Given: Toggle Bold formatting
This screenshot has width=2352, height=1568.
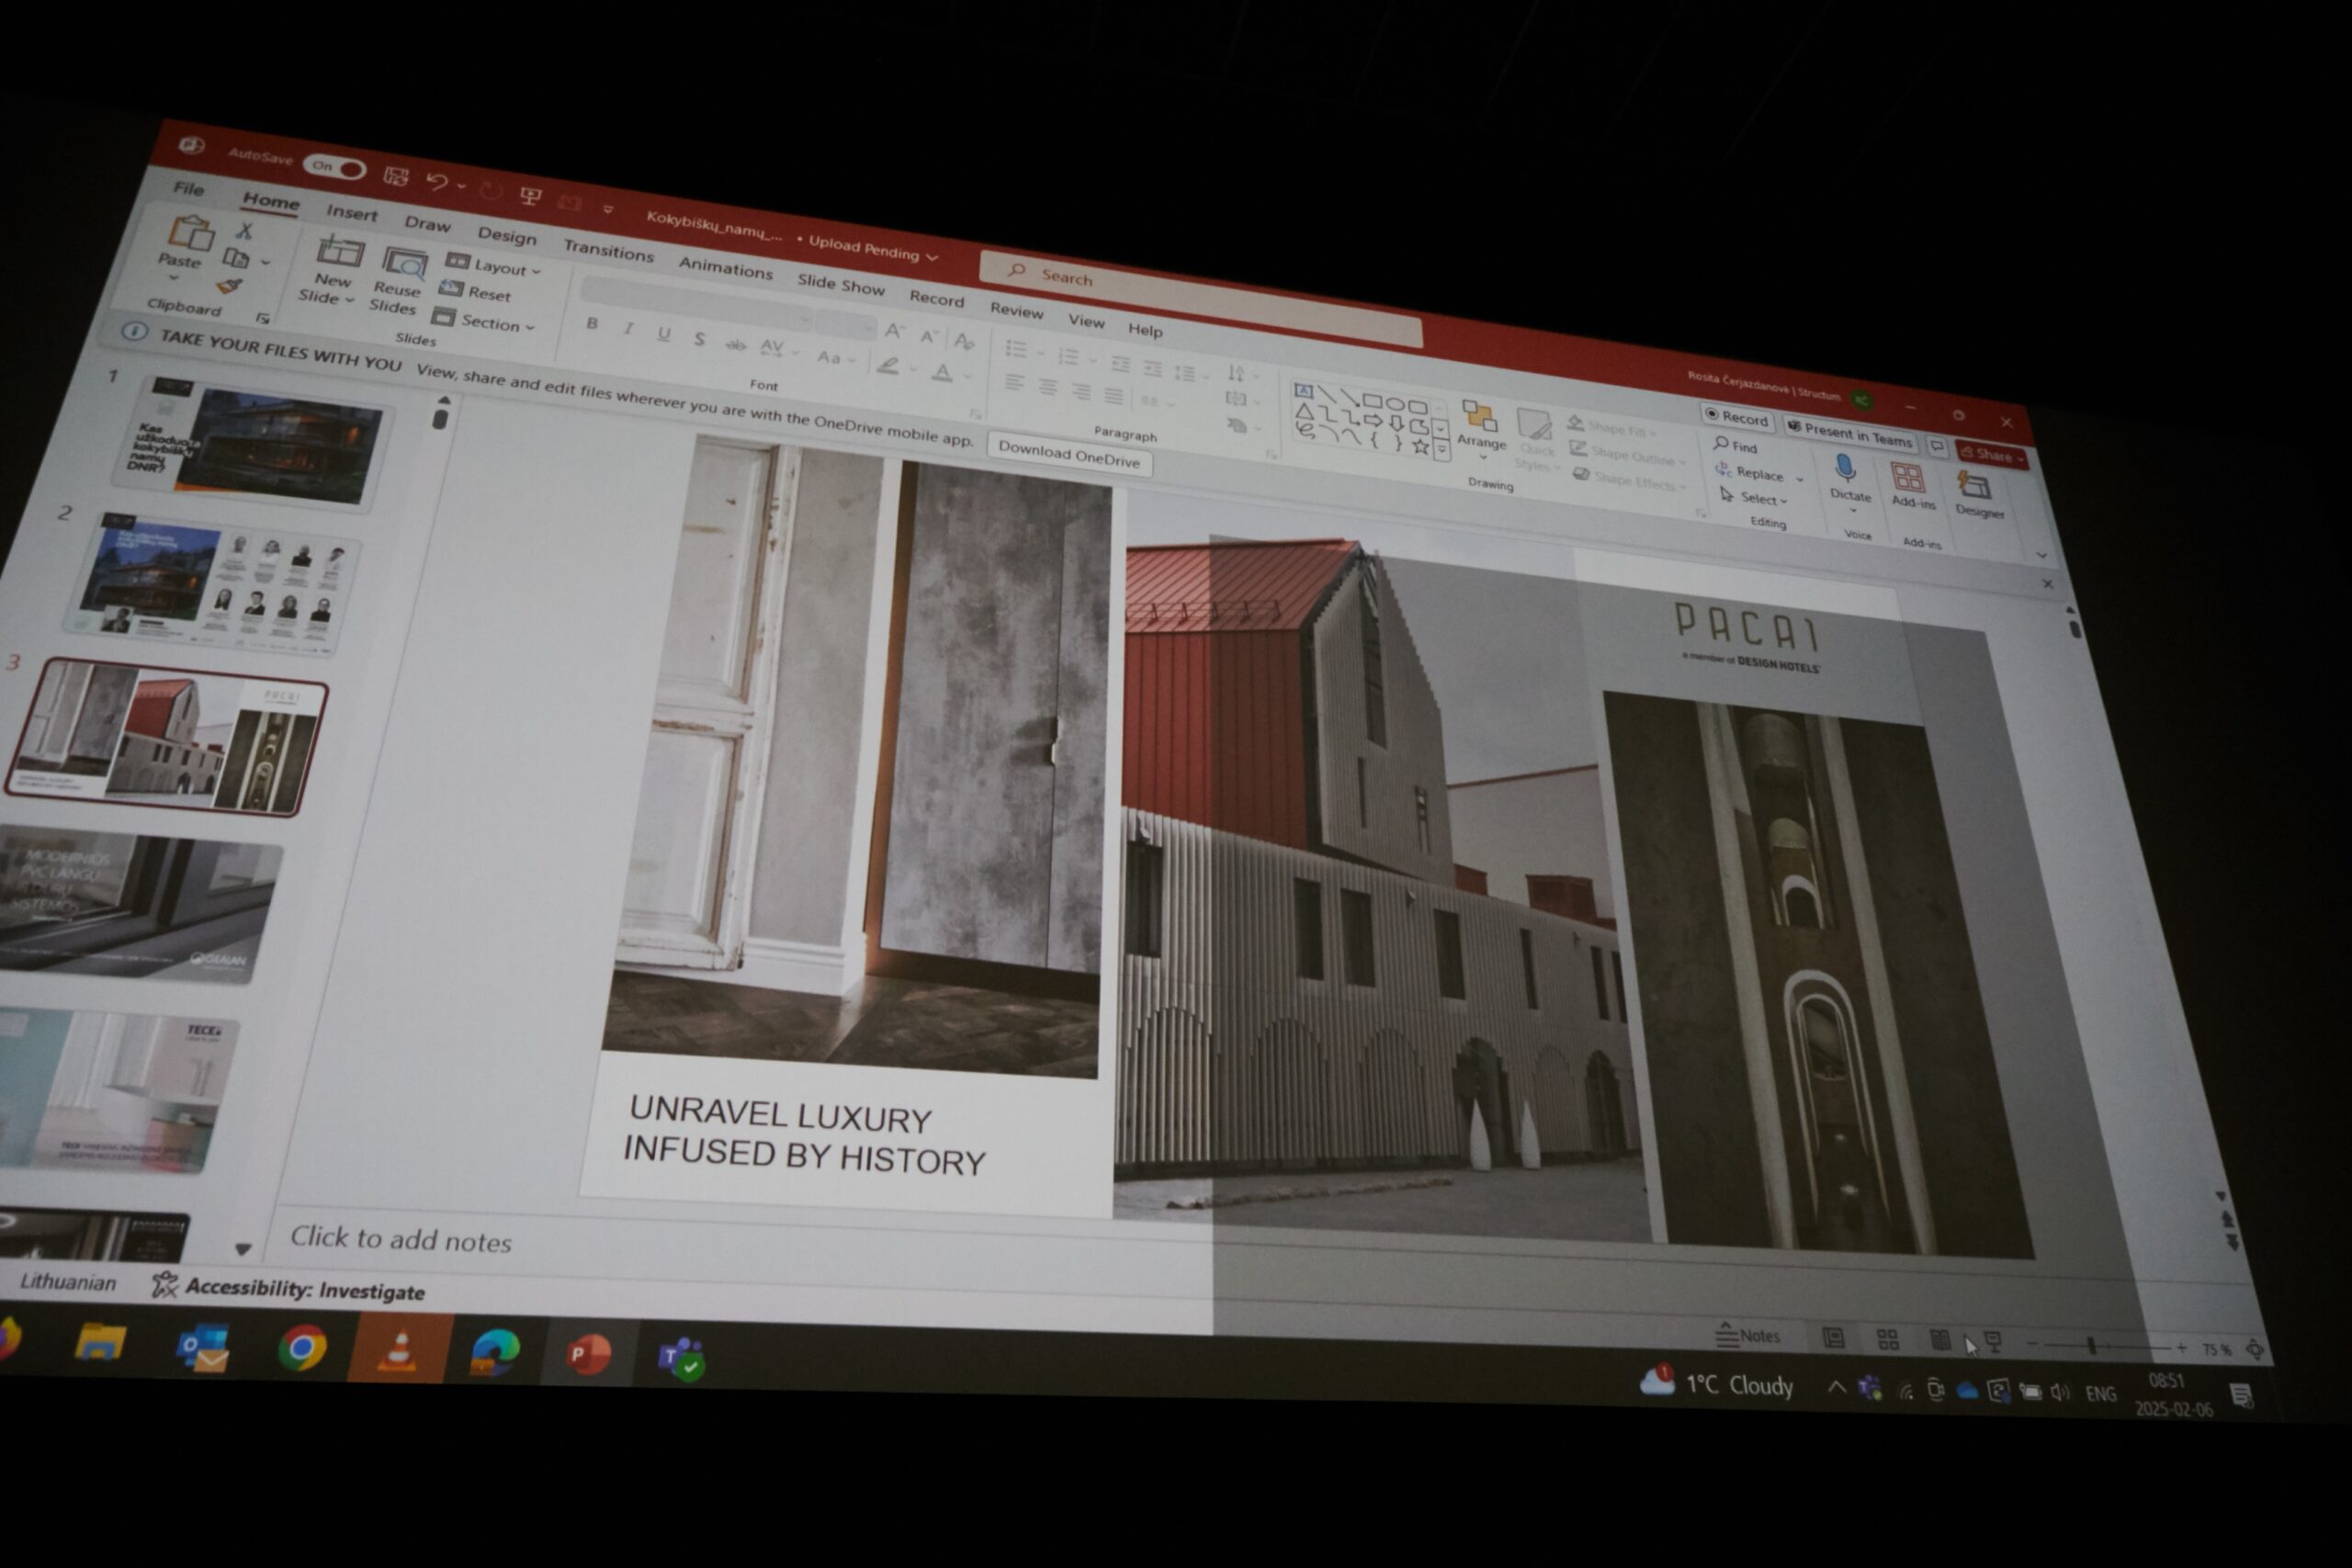Looking at the screenshot, I should coord(592,323).
